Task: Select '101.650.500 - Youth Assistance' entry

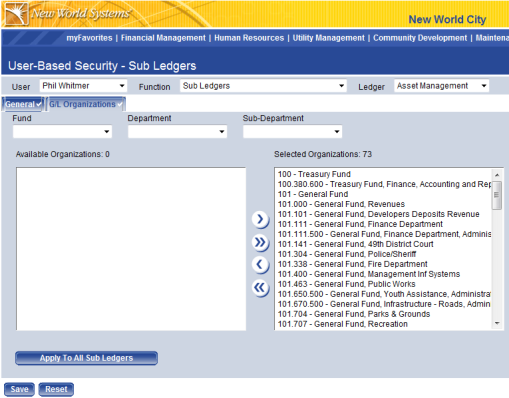Action: point(383,294)
